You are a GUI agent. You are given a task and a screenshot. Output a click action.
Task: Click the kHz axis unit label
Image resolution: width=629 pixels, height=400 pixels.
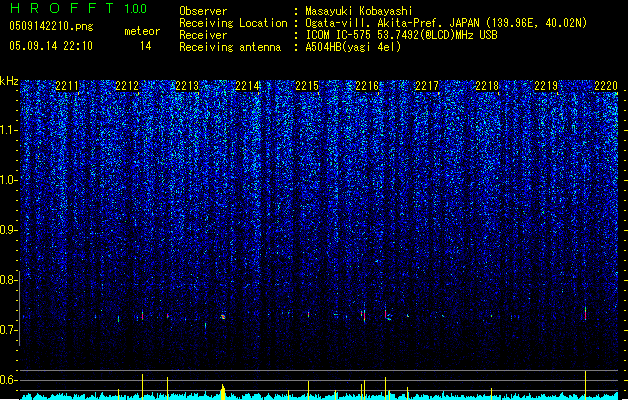point(9,81)
